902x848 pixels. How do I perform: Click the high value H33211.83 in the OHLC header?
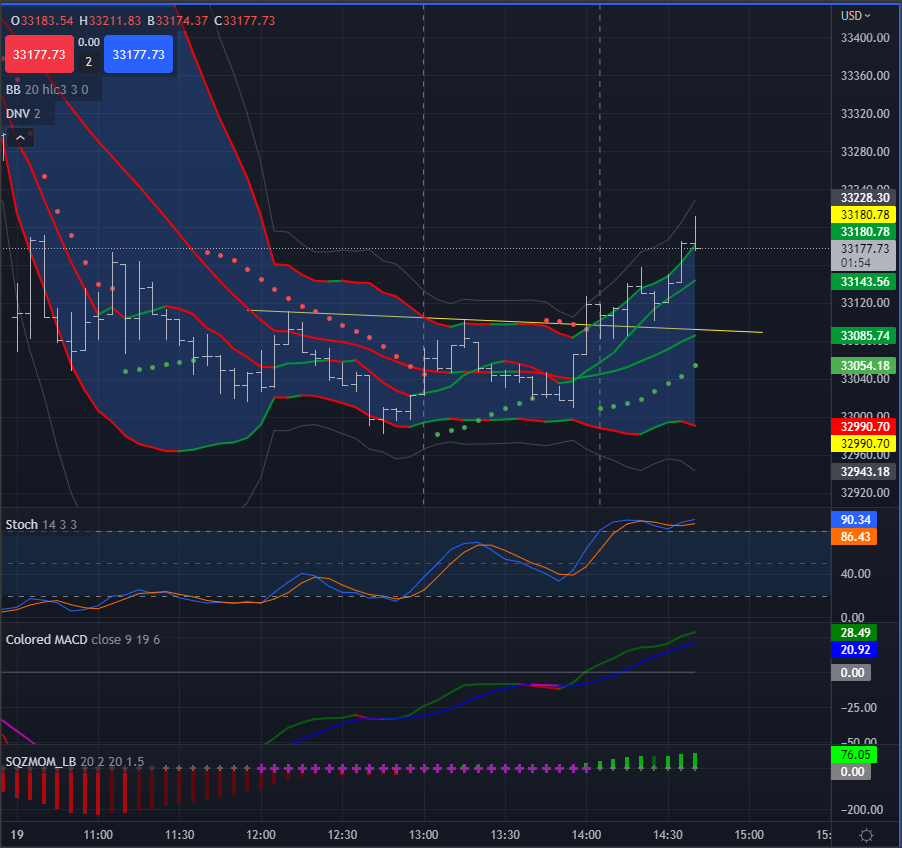[x=110, y=21]
